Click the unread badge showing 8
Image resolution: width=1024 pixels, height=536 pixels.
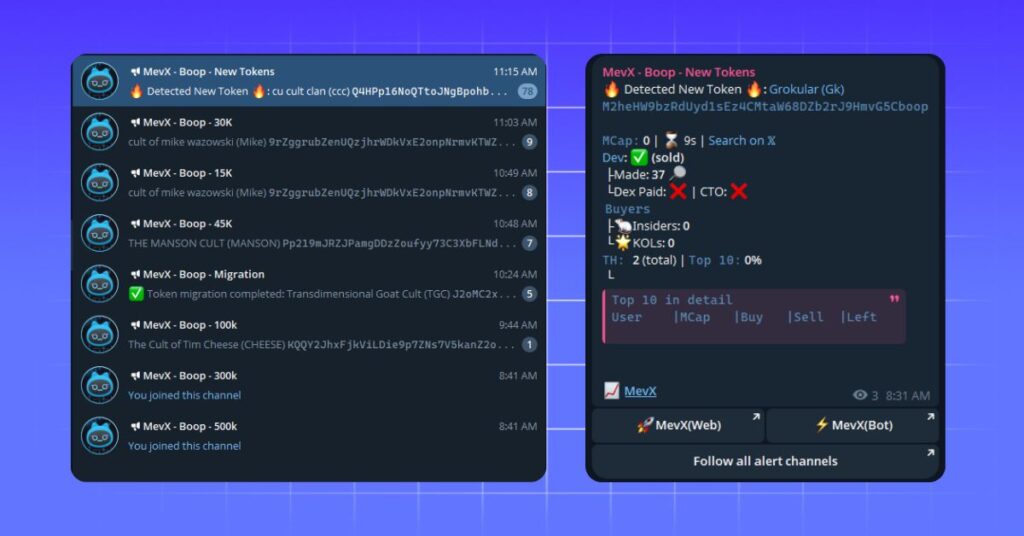point(530,193)
